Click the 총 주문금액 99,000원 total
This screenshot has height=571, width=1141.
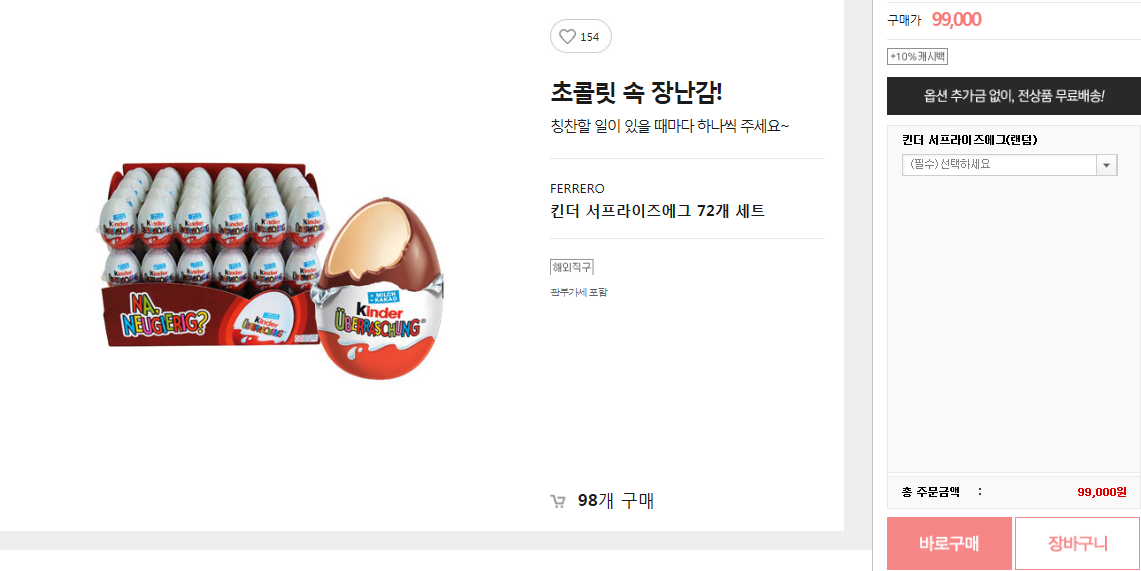point(1014,492)
